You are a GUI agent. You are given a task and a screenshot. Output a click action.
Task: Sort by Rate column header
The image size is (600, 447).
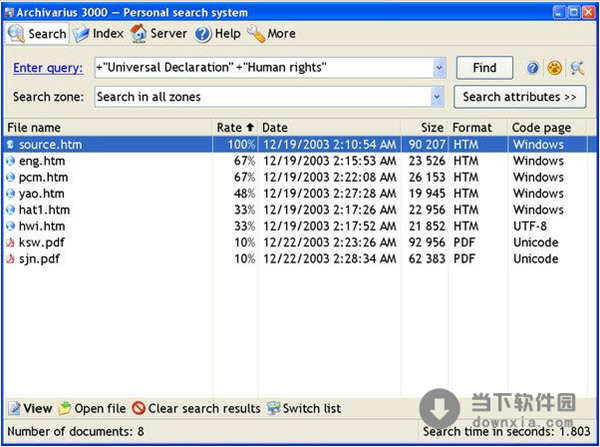tap(235, 127)
